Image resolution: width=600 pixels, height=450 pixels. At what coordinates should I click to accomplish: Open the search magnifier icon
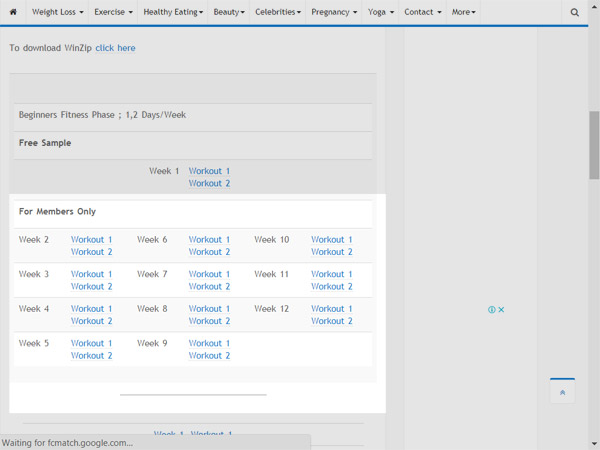pyautogui.click(x=574, y=12)
